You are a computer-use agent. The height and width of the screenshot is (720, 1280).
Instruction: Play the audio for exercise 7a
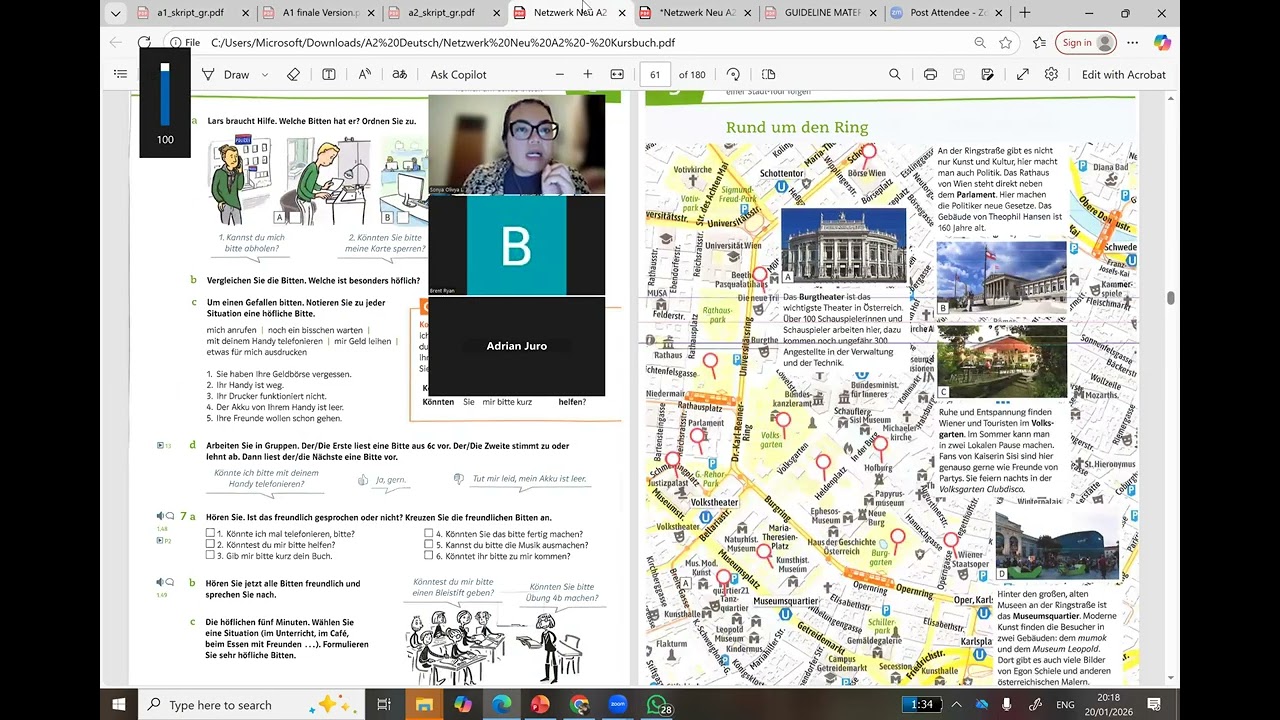tap(160, 517)
